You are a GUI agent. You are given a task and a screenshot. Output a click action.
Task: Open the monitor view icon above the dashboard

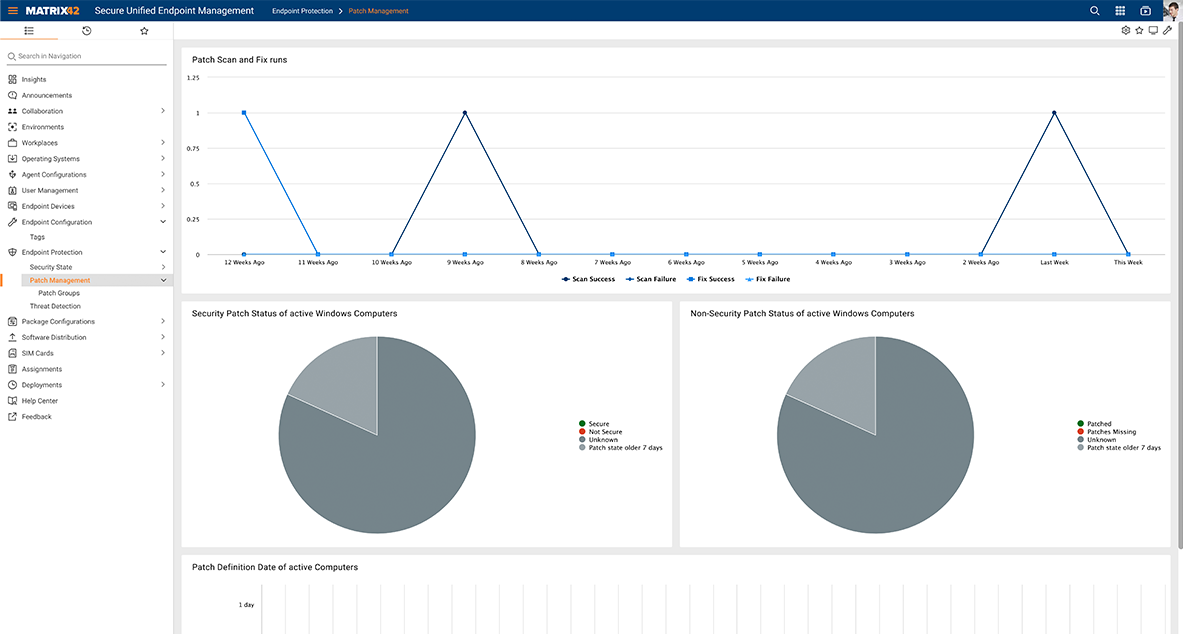click(x=1153, y=30)
